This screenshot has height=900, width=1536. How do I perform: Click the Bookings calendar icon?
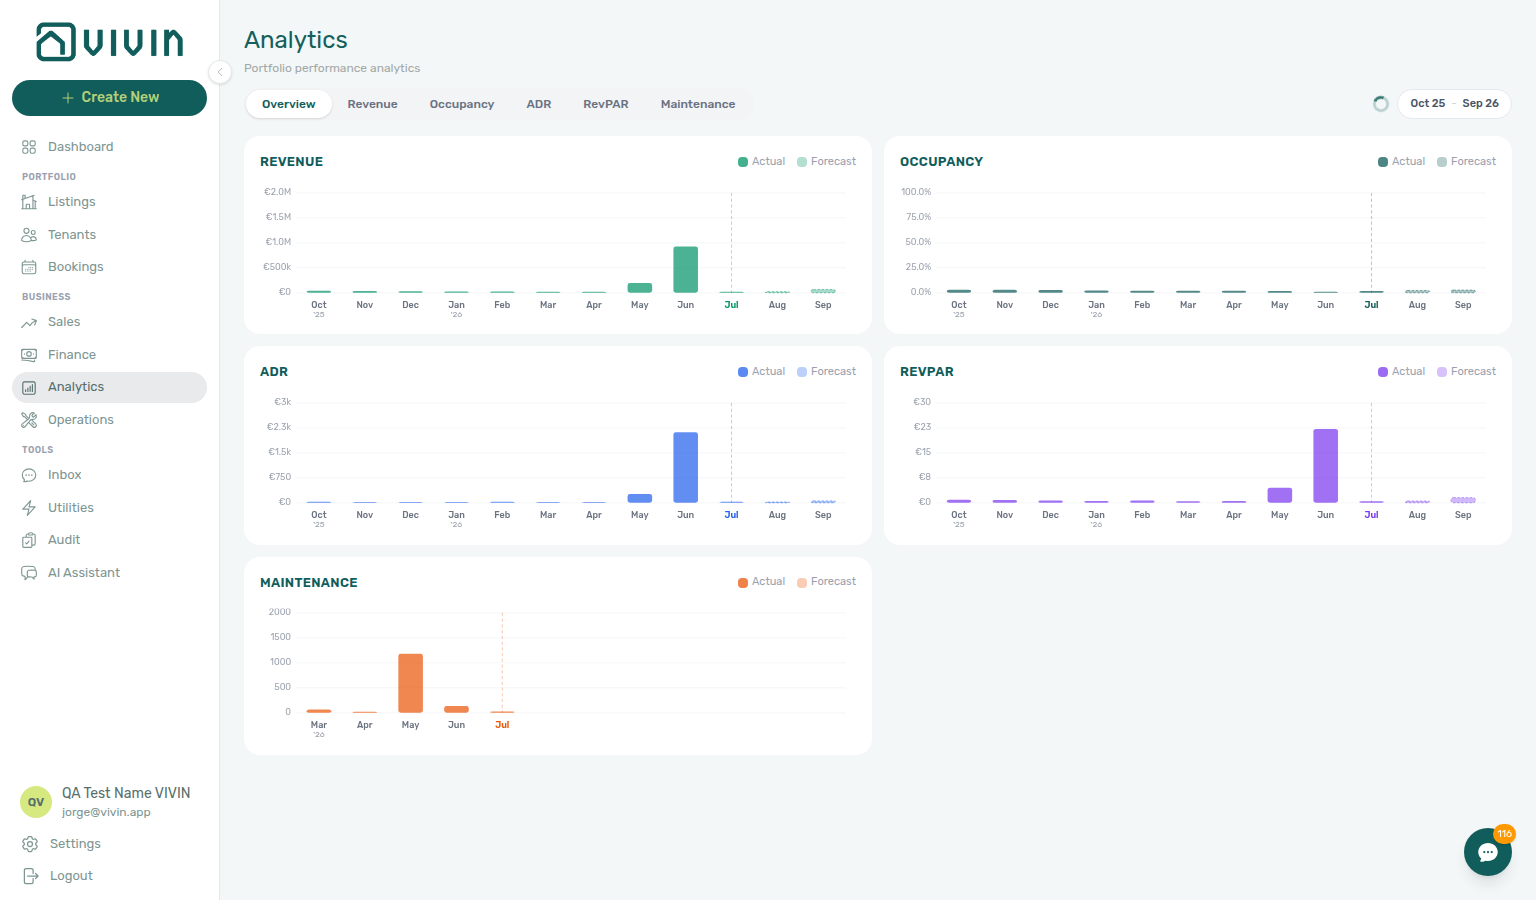(x=29, y=267)
